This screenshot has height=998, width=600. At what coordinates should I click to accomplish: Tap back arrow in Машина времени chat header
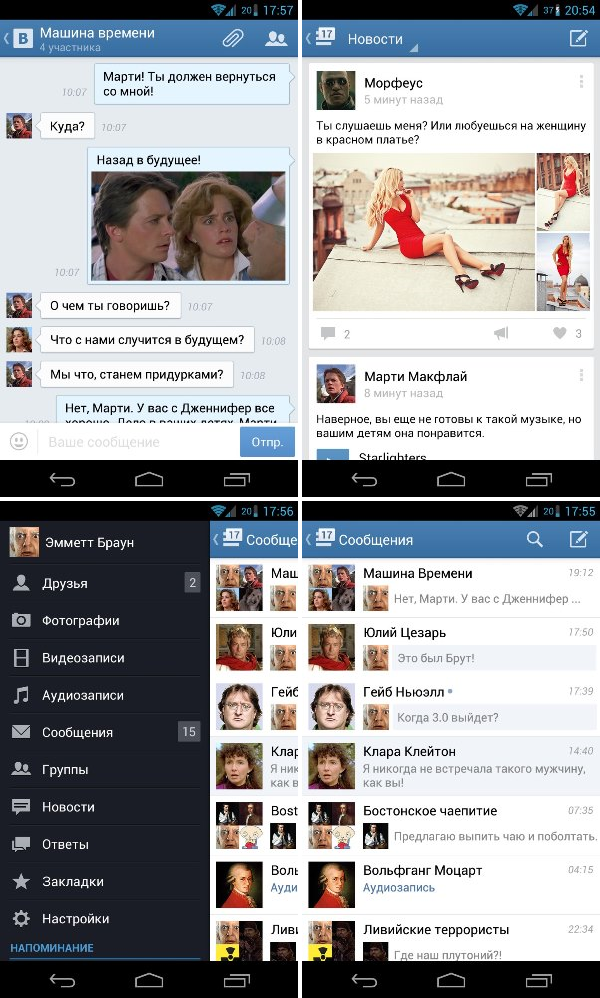[6, 39]
